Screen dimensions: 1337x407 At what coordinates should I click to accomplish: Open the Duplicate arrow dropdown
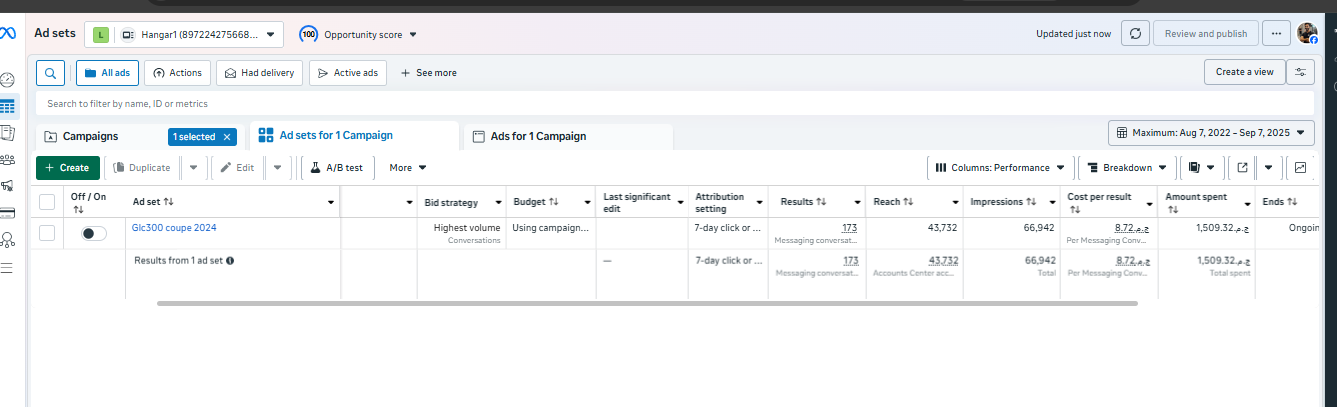[194, 168]
